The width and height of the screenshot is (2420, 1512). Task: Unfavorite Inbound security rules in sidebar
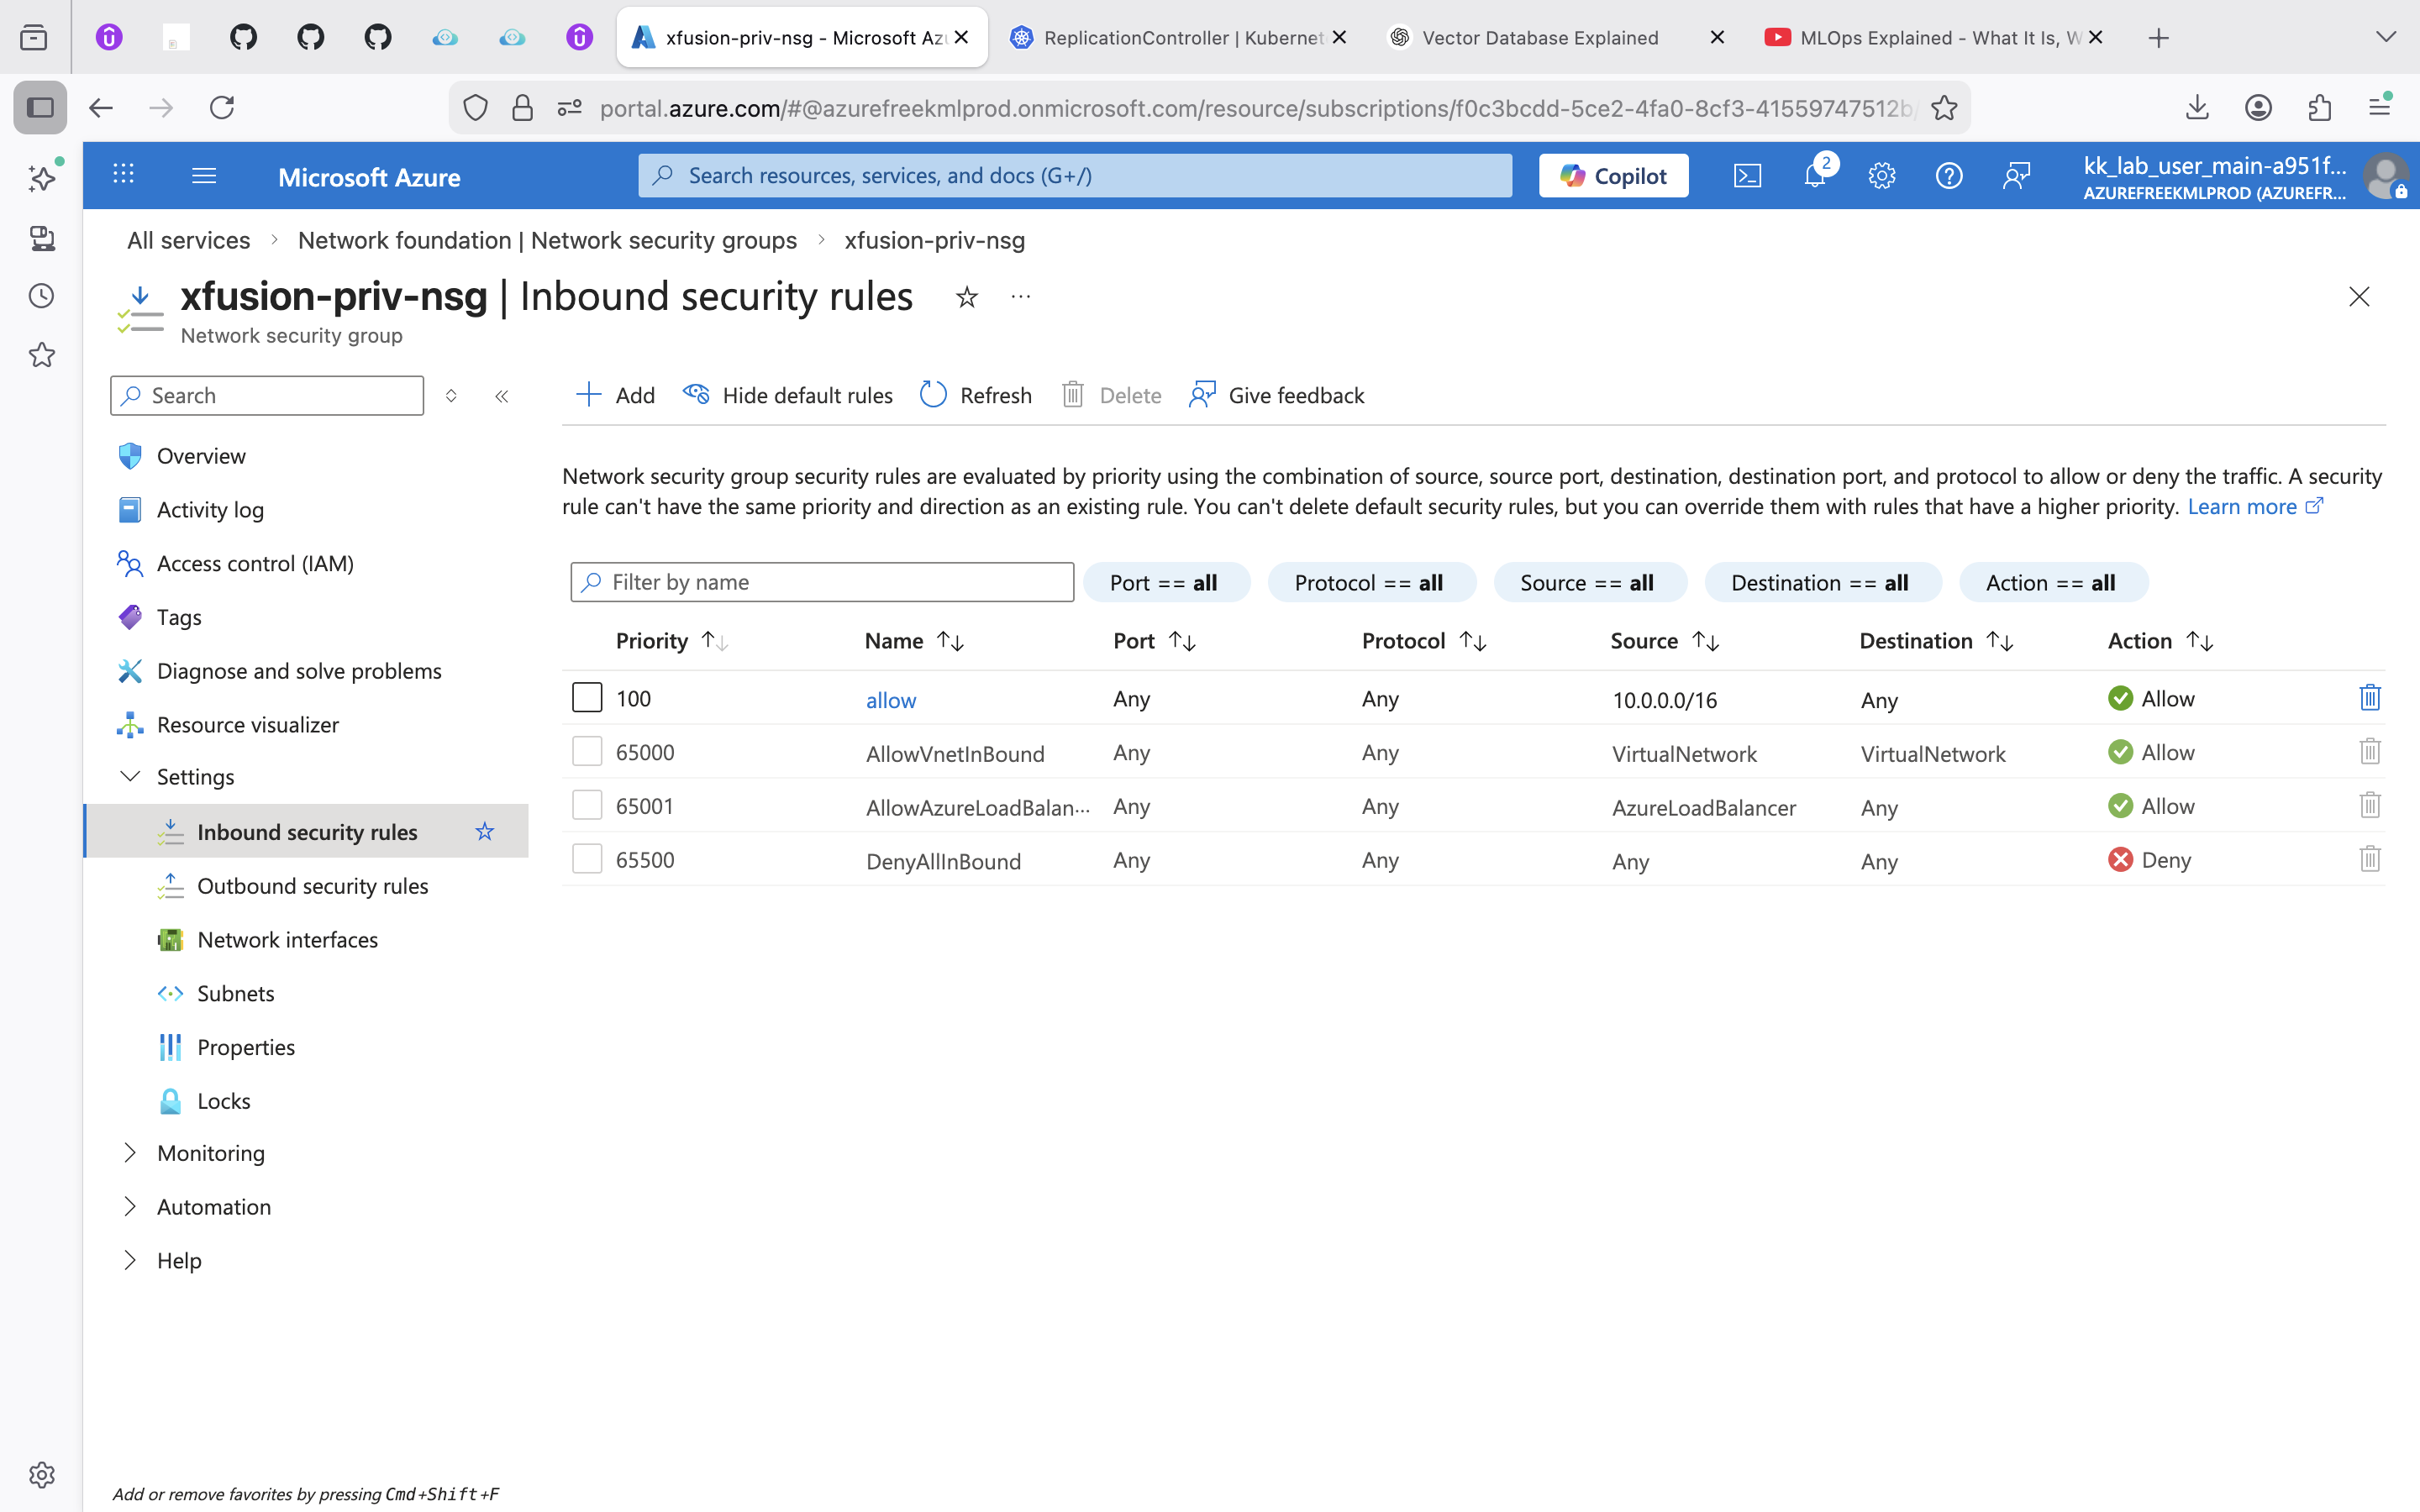click(485, 832)
